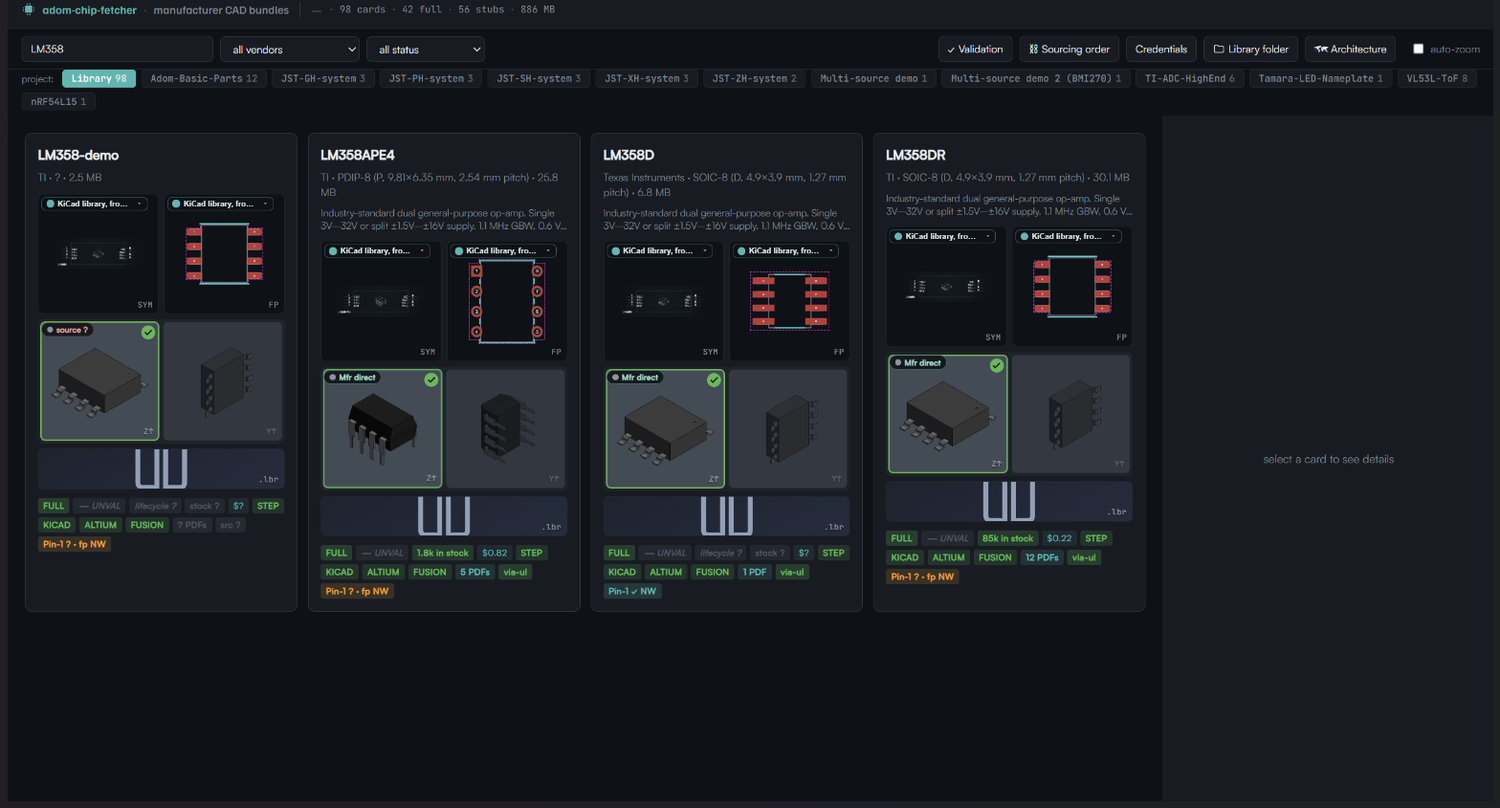Select the Z-up 3D thumbnail in LM358-demo card
The width and height of the screenshot is (1500, 808).
tap(100, 381)
